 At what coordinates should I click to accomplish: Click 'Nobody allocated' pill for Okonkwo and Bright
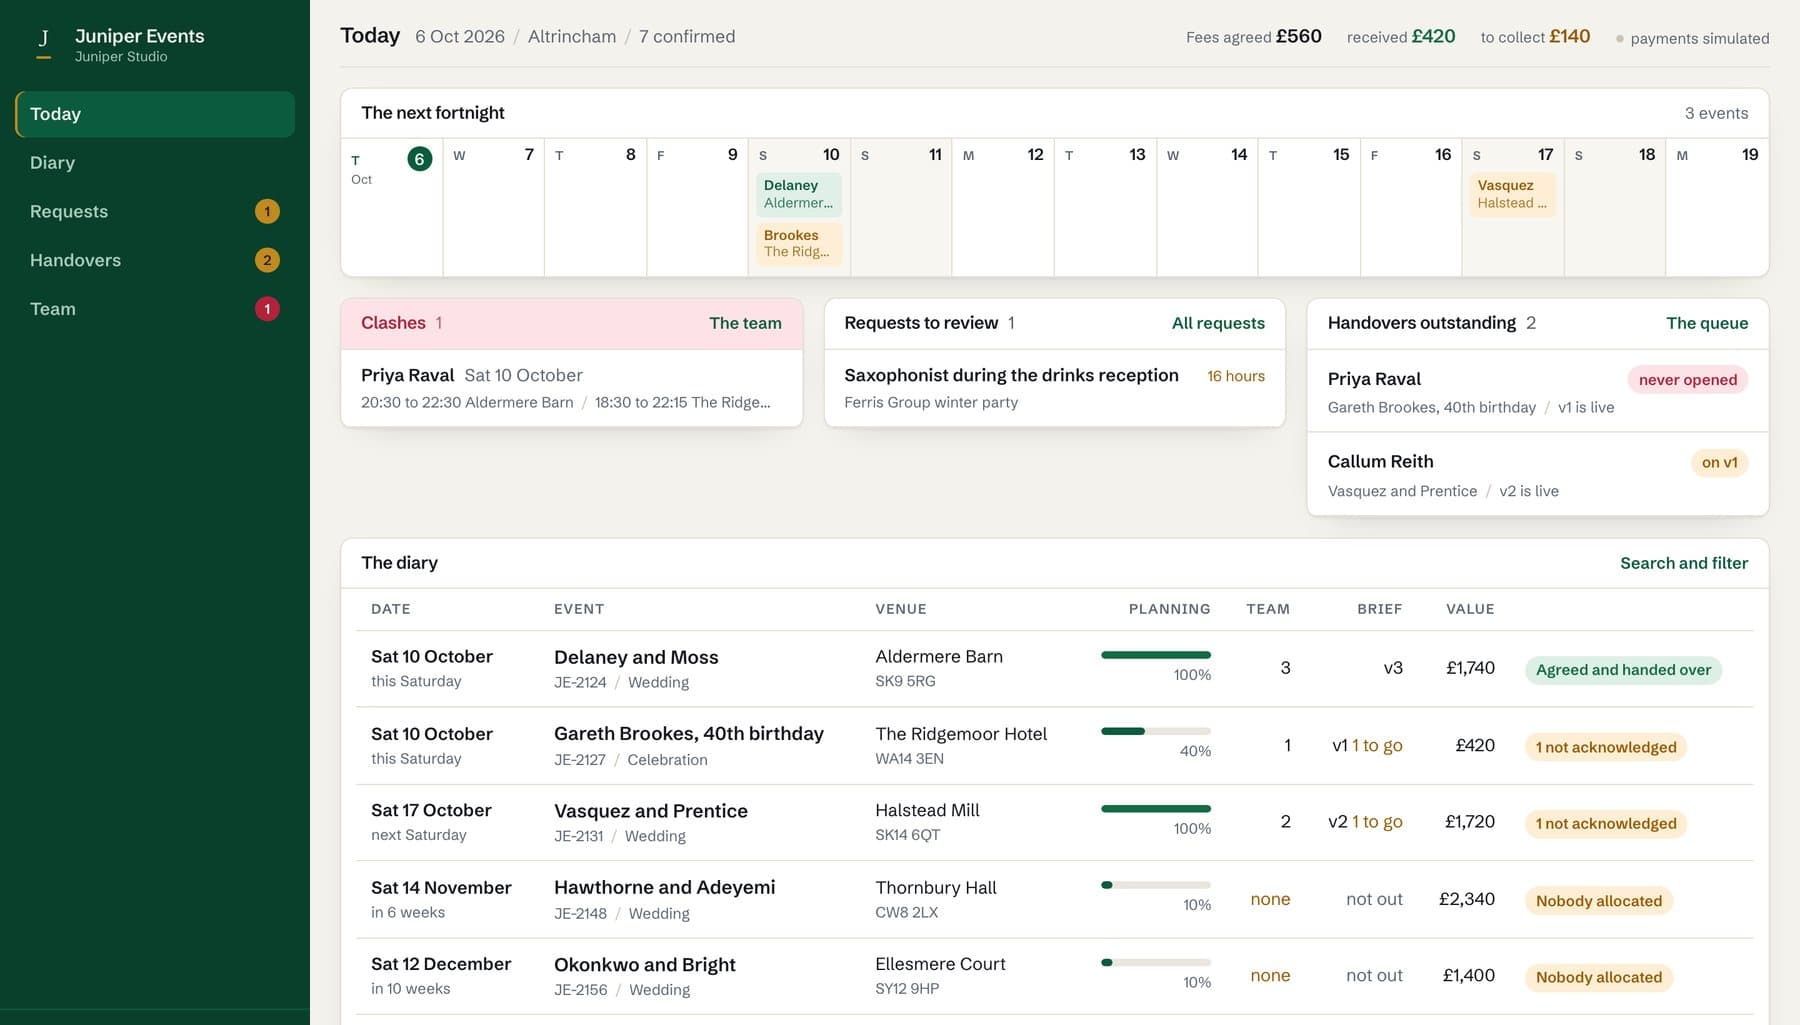tap(1599, 978)
